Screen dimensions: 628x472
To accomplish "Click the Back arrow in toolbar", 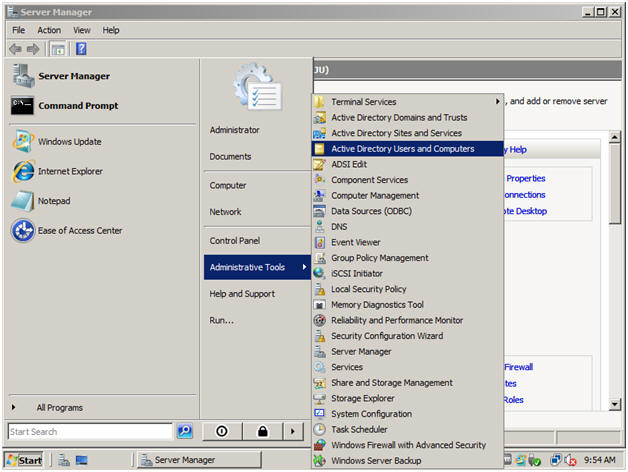I will pos(15,49).
